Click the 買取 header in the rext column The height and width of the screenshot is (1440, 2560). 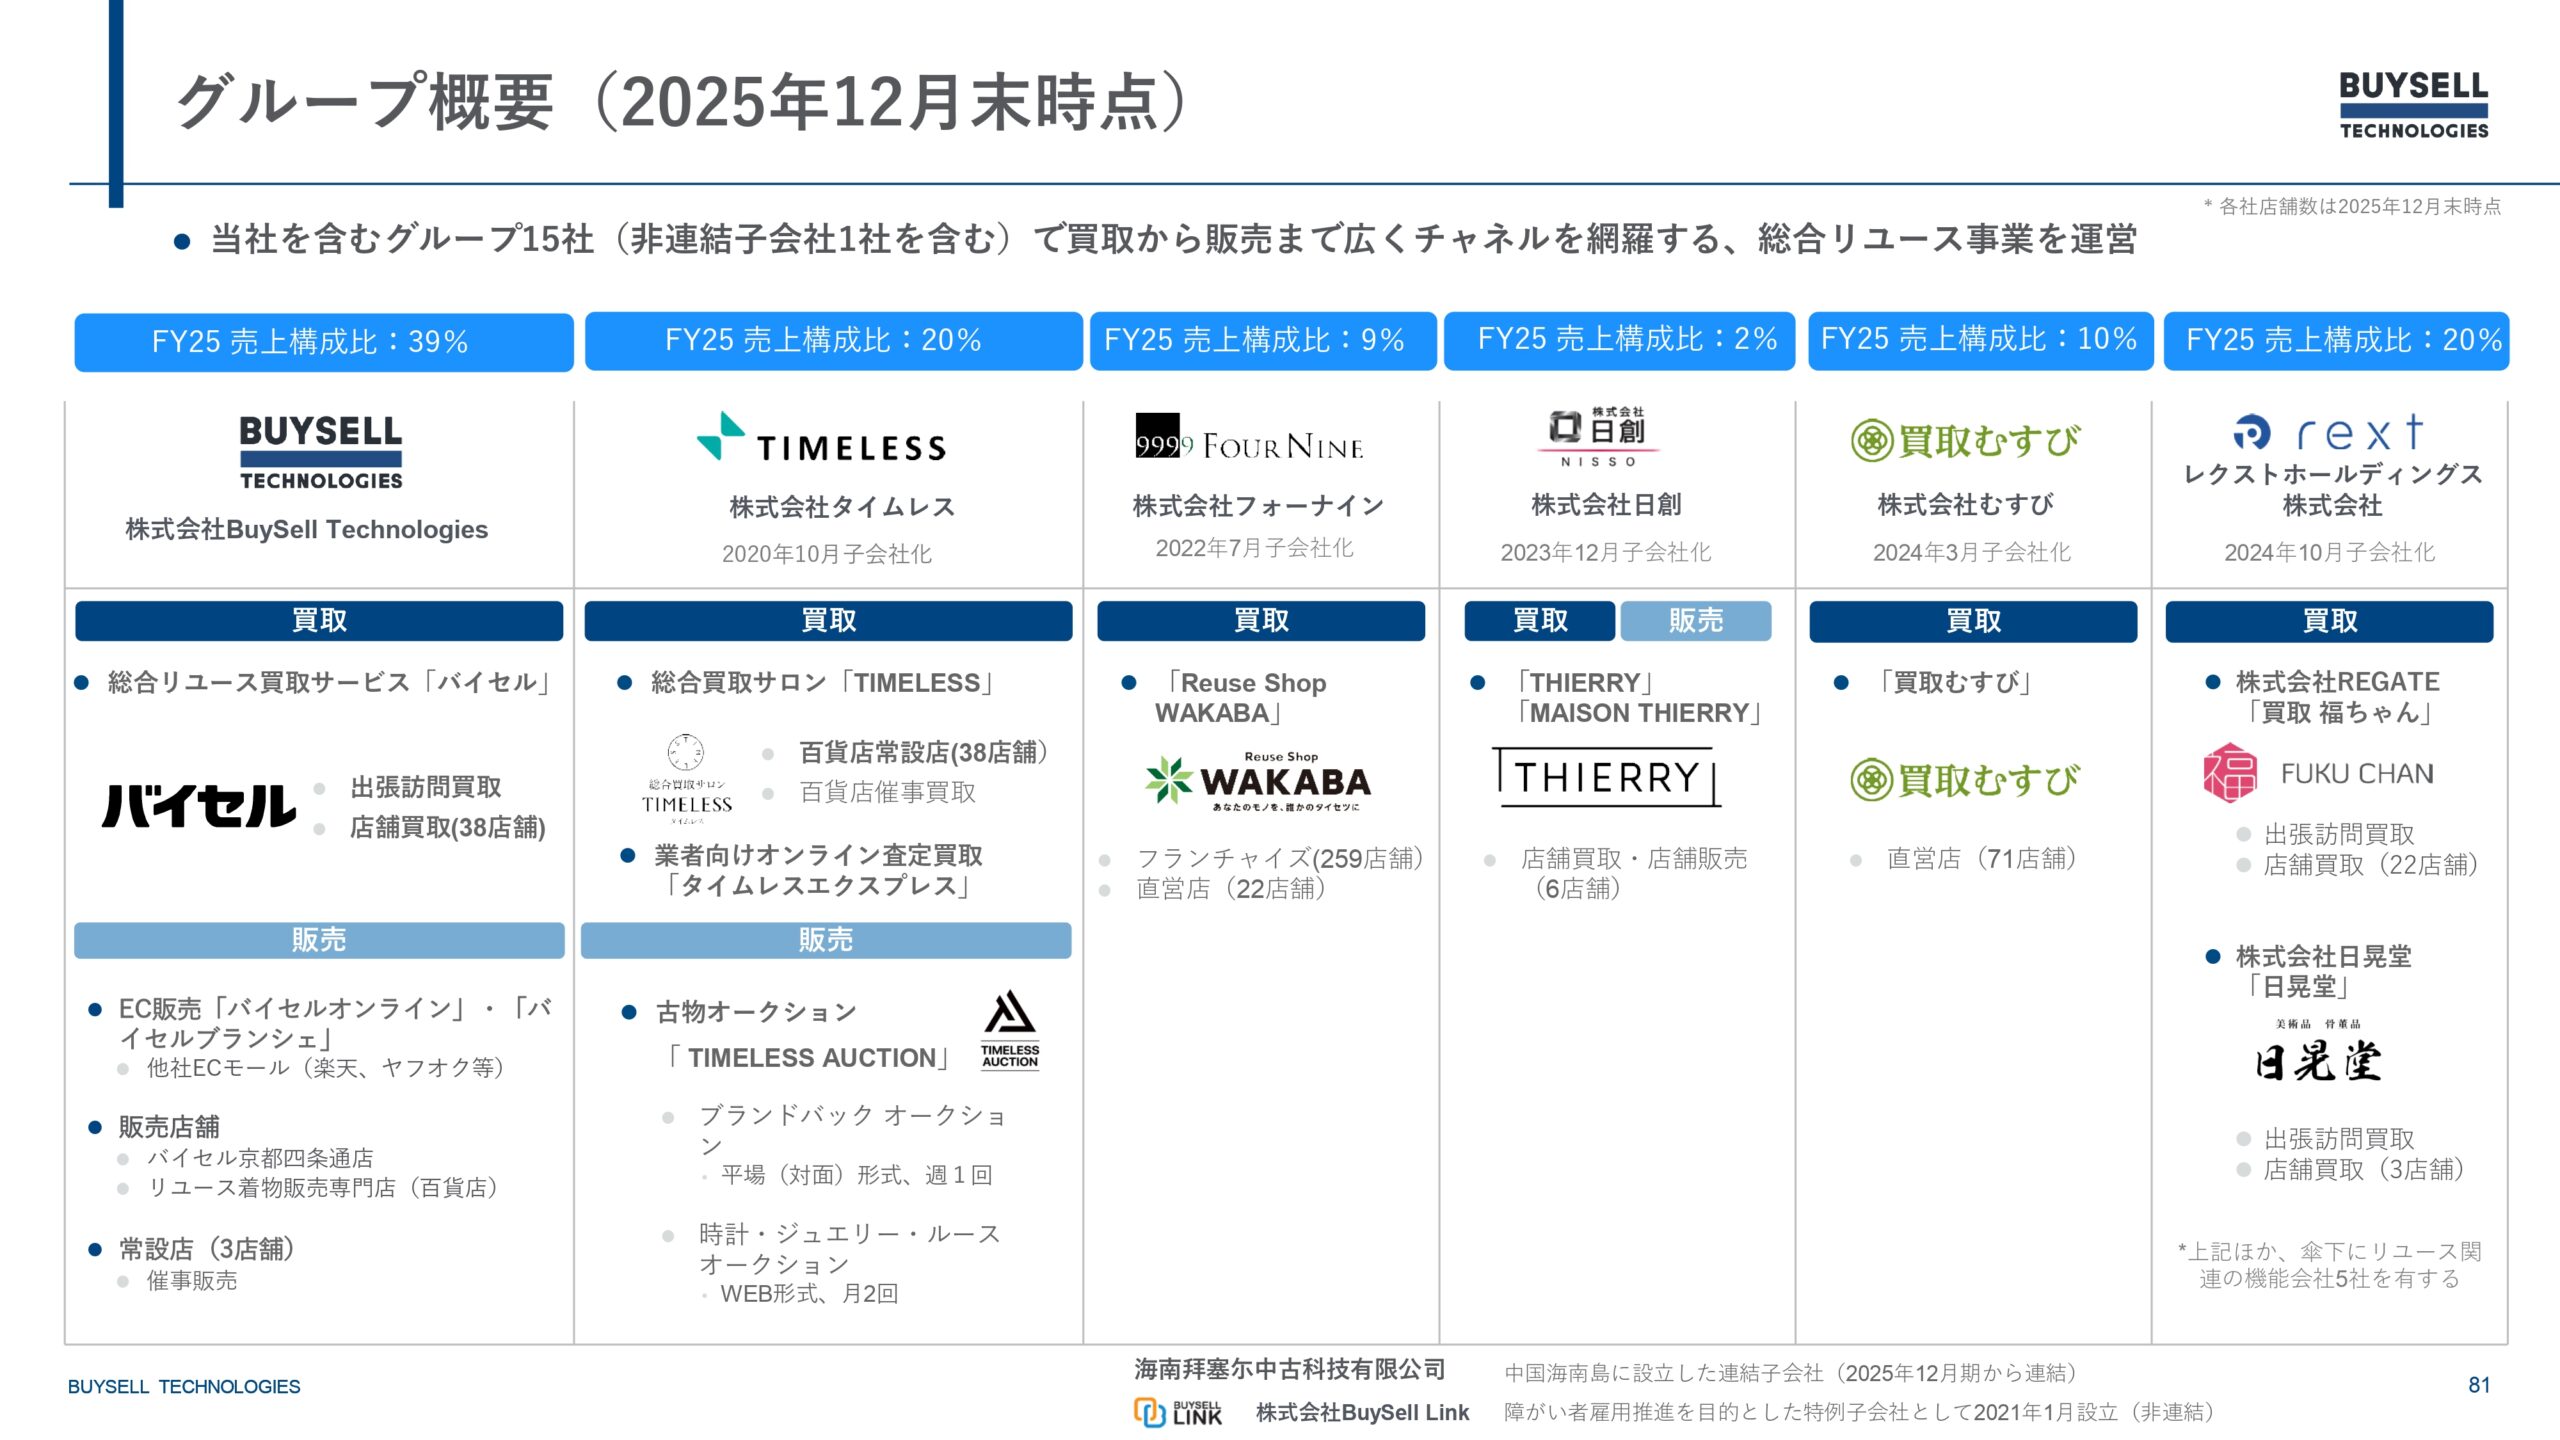[2329, 620]
